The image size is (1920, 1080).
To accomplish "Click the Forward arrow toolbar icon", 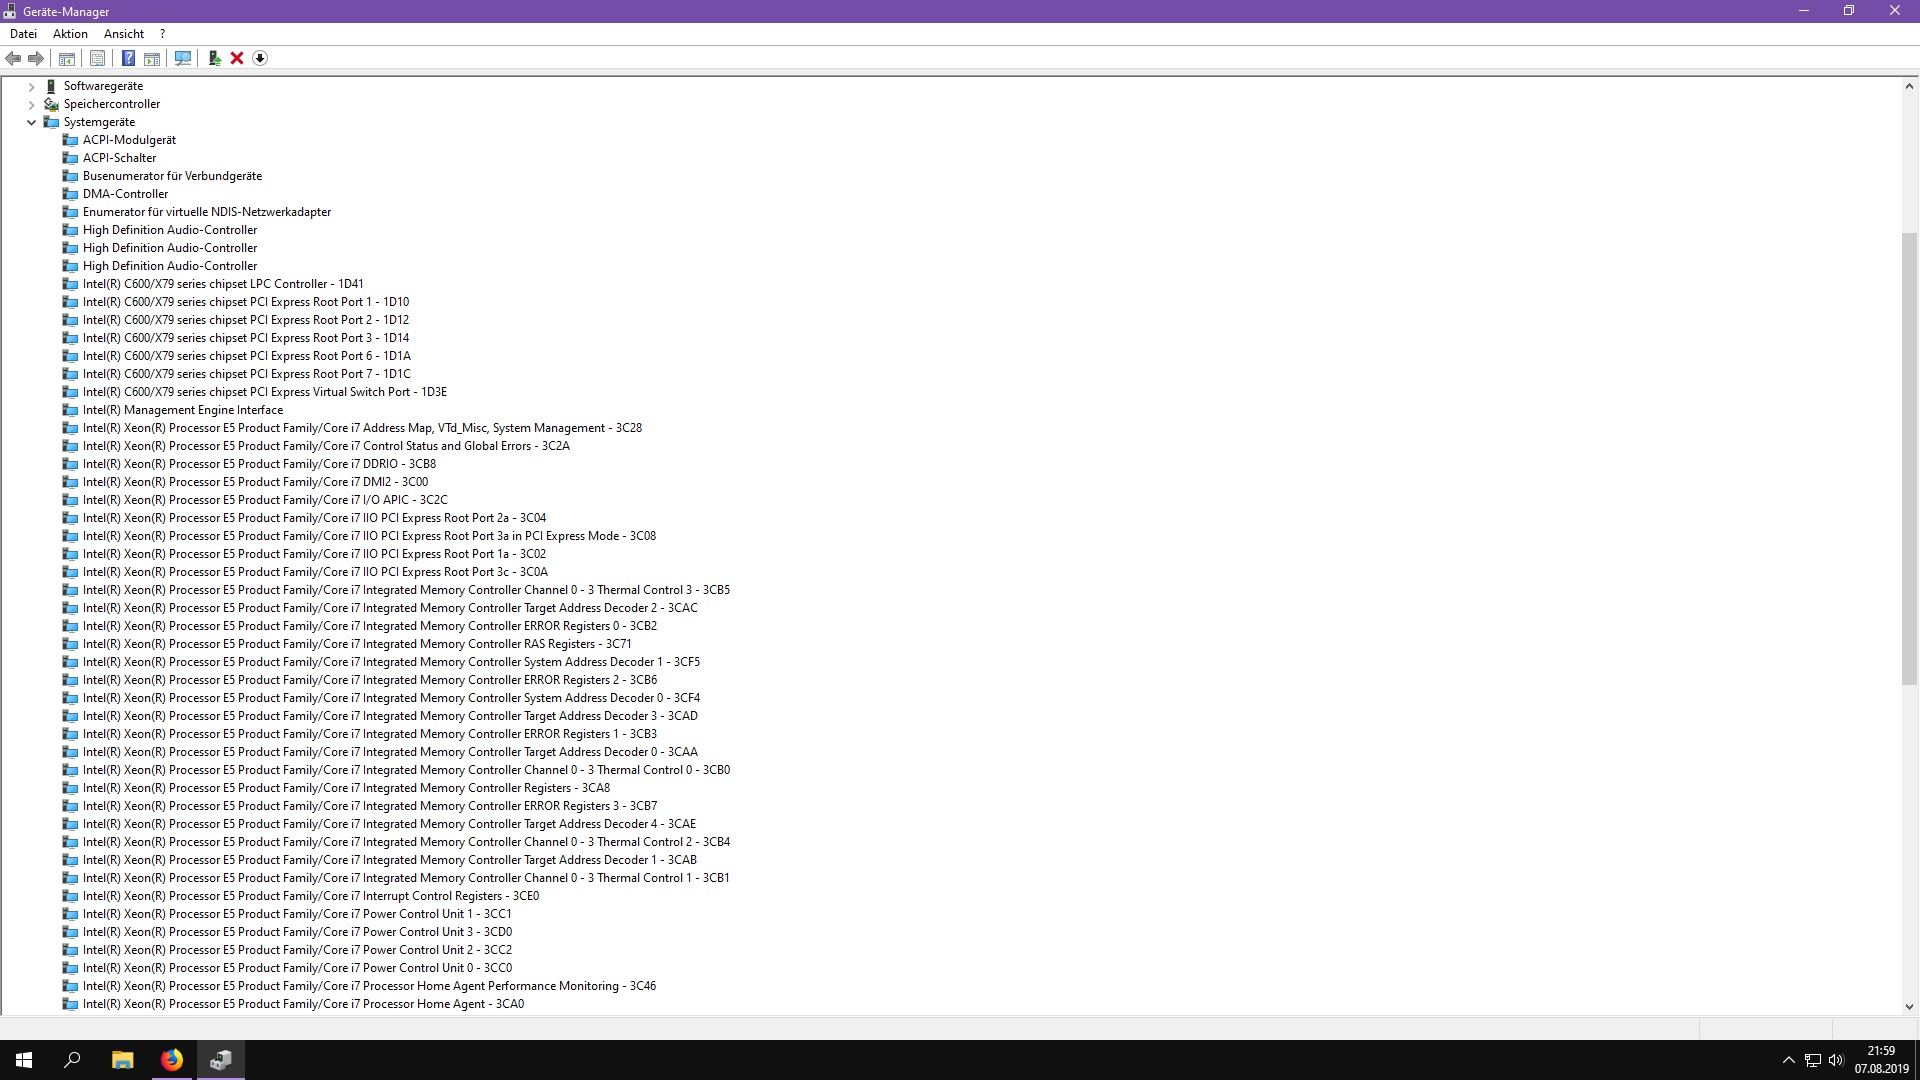I will (36, 58).
